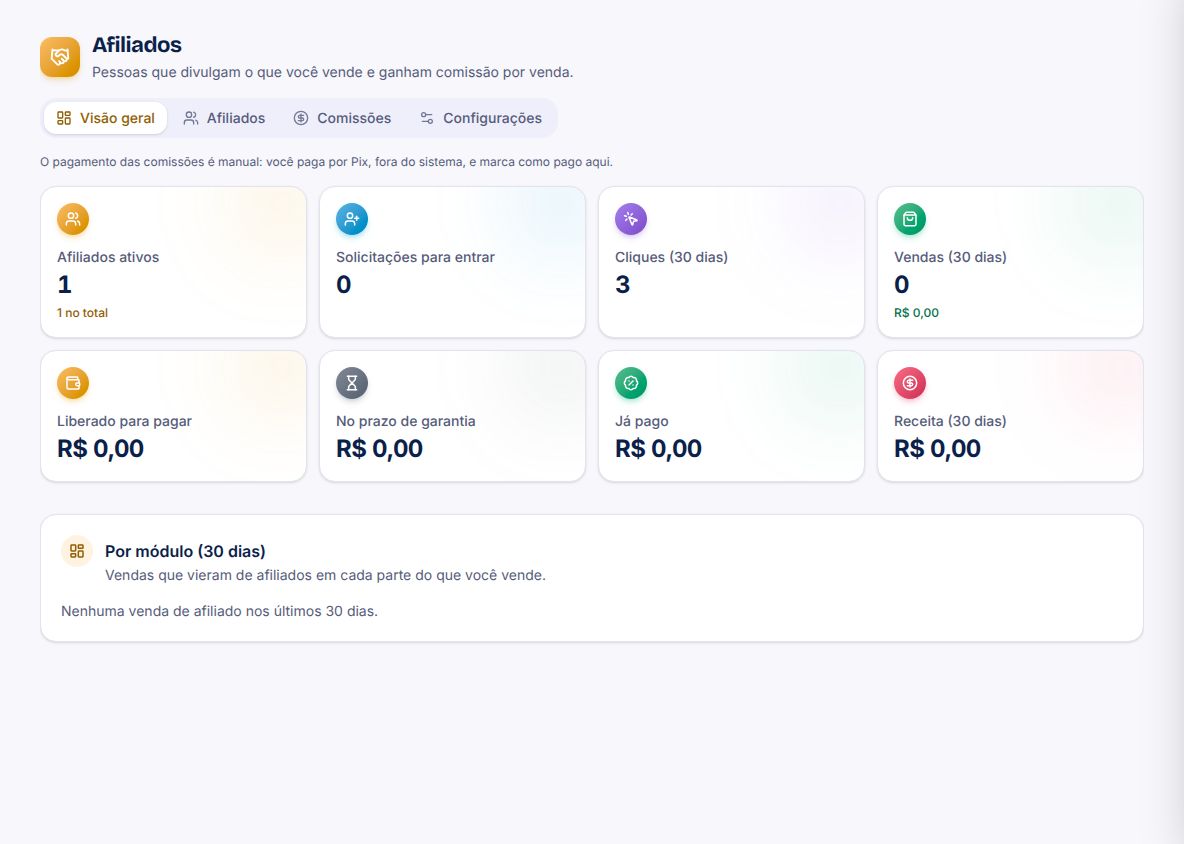
Task: Click the "1 no total" text
Action: click(82, 313)
